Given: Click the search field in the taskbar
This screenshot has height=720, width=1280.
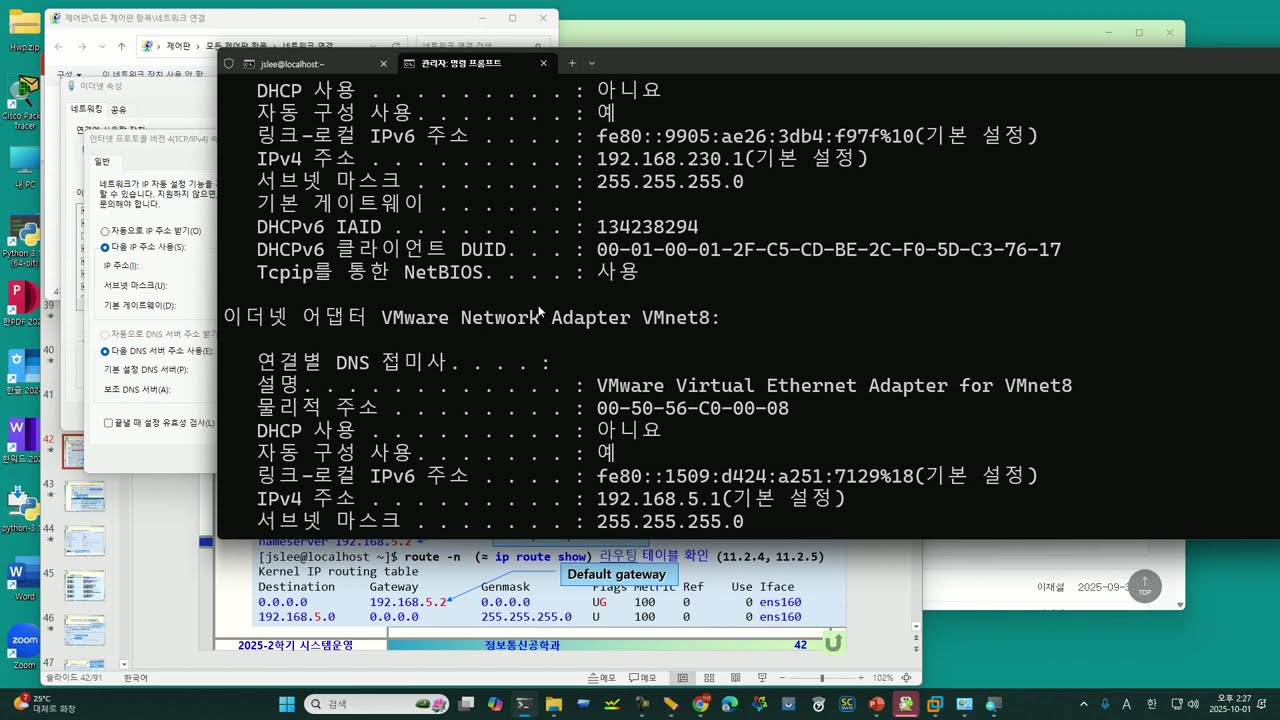Looking at the screenshot, I should pos(378,704).
